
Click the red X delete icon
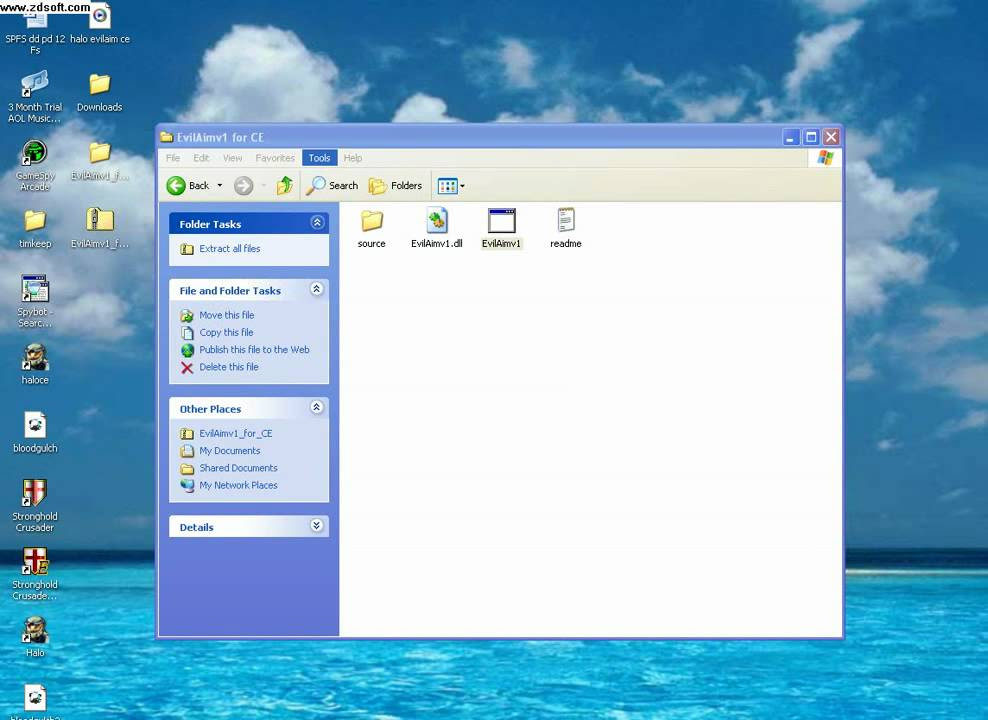click(x=187, y=368)
